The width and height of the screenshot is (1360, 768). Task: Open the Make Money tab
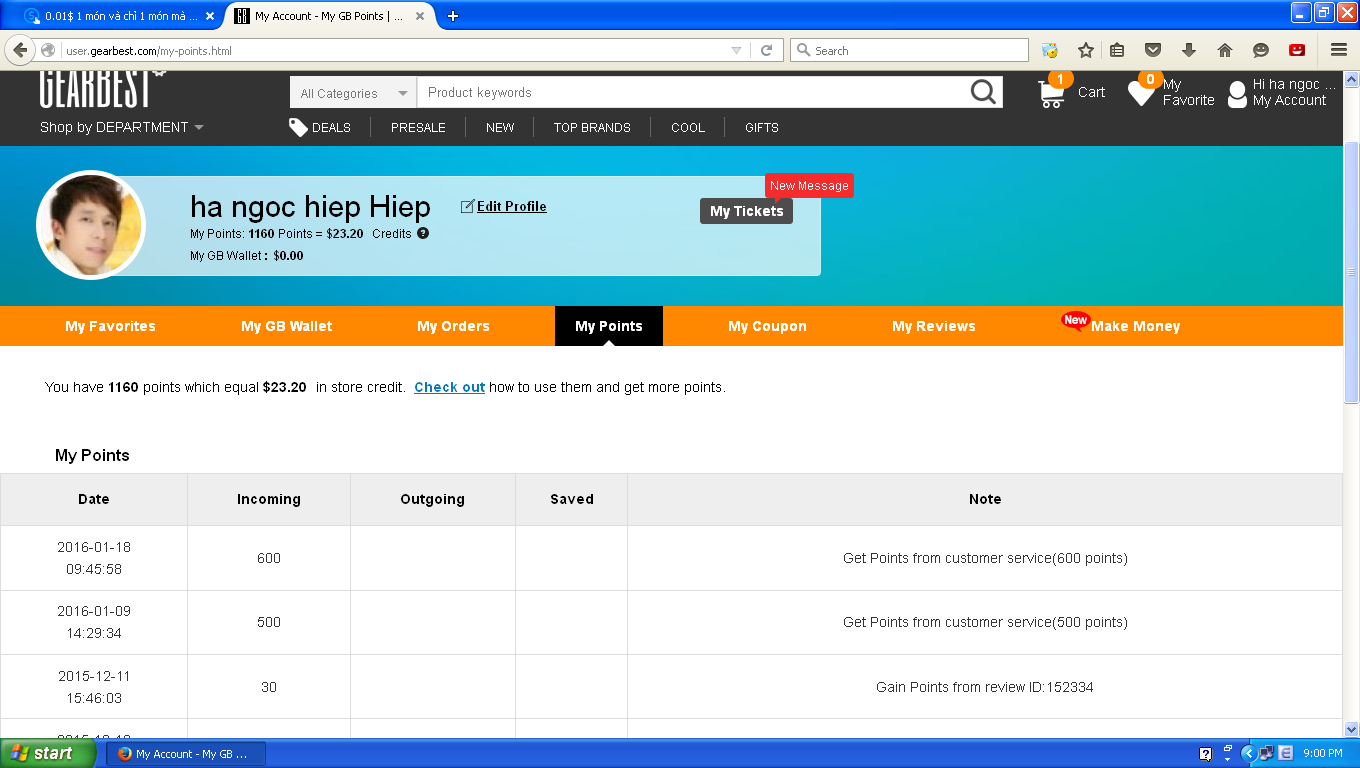tap(1135, 326)
